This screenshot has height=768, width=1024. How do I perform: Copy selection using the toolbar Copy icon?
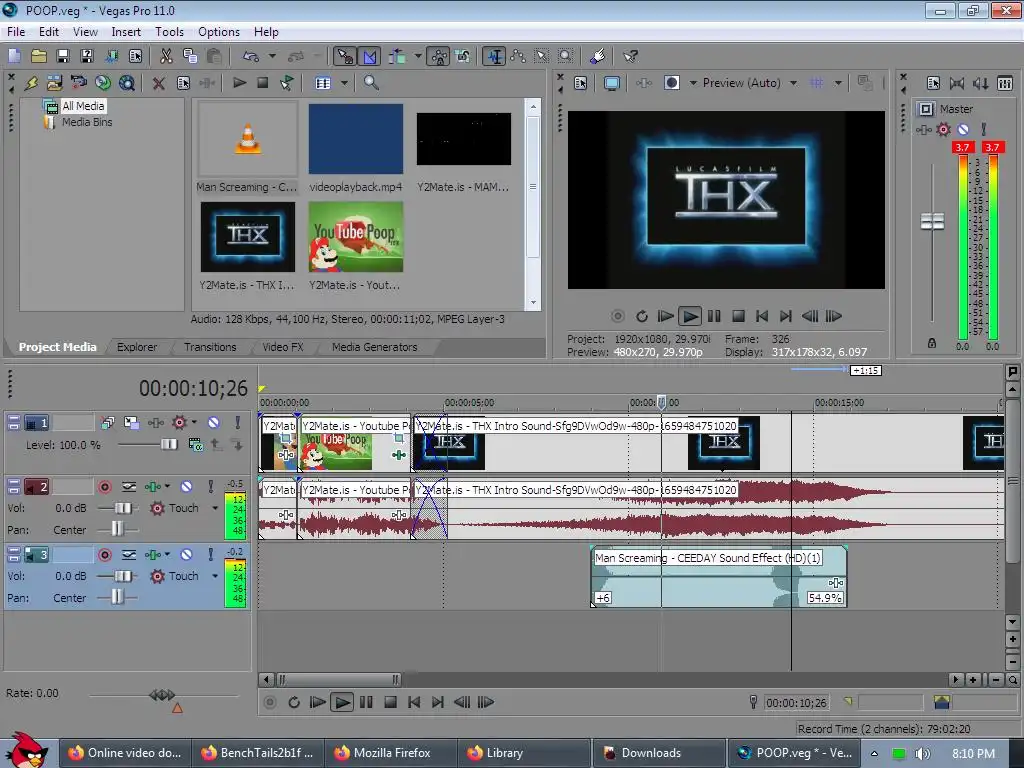pyautogui.click(x=190, y=56)
